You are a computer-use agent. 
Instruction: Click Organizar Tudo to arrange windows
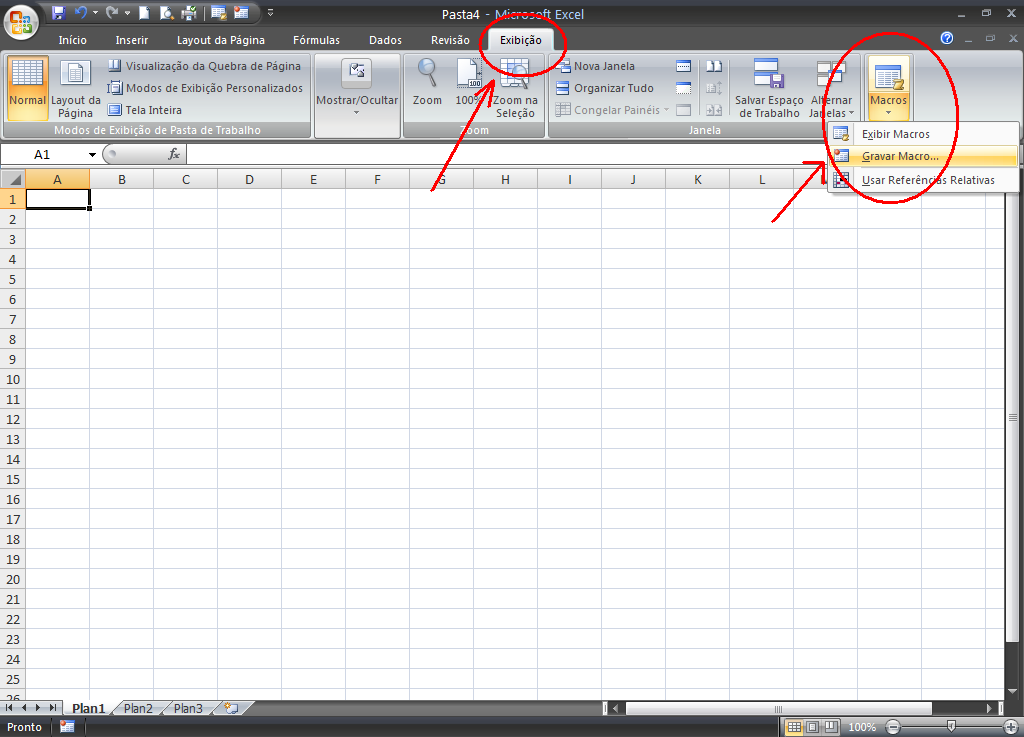point(605,88)
